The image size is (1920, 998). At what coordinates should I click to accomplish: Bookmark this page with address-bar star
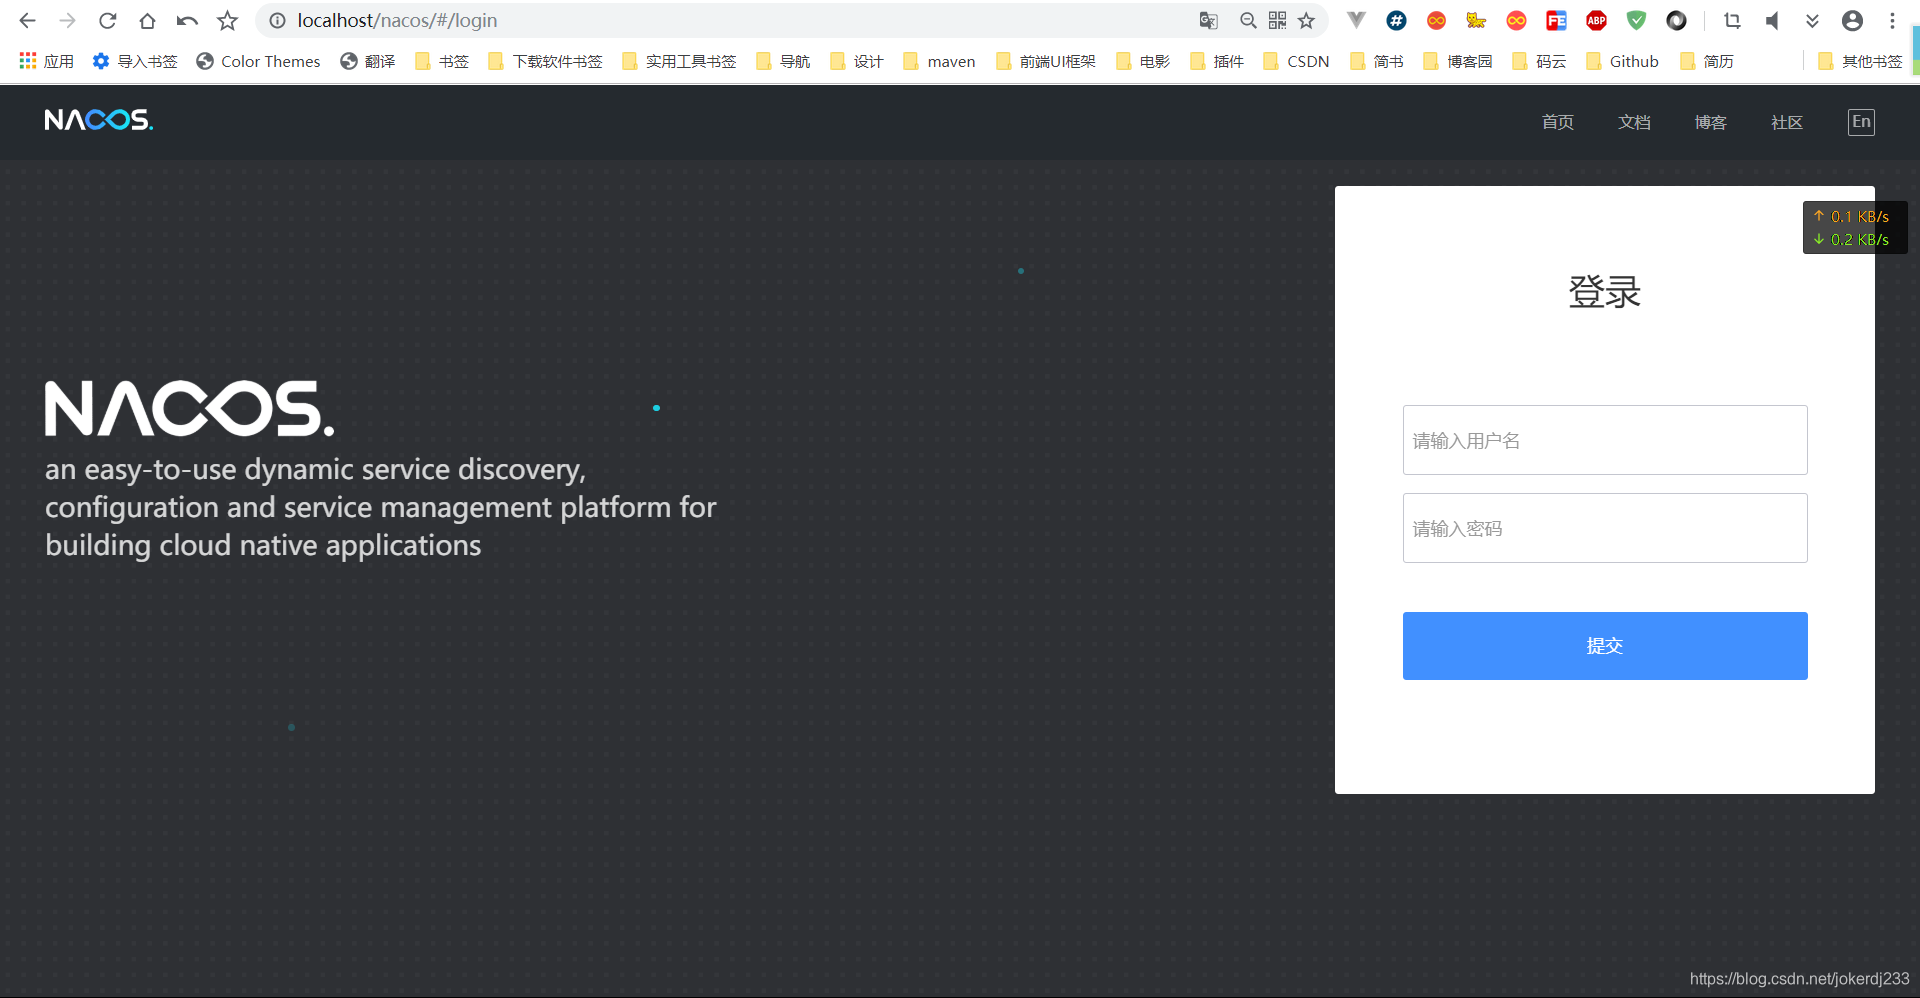[1306, 20]
